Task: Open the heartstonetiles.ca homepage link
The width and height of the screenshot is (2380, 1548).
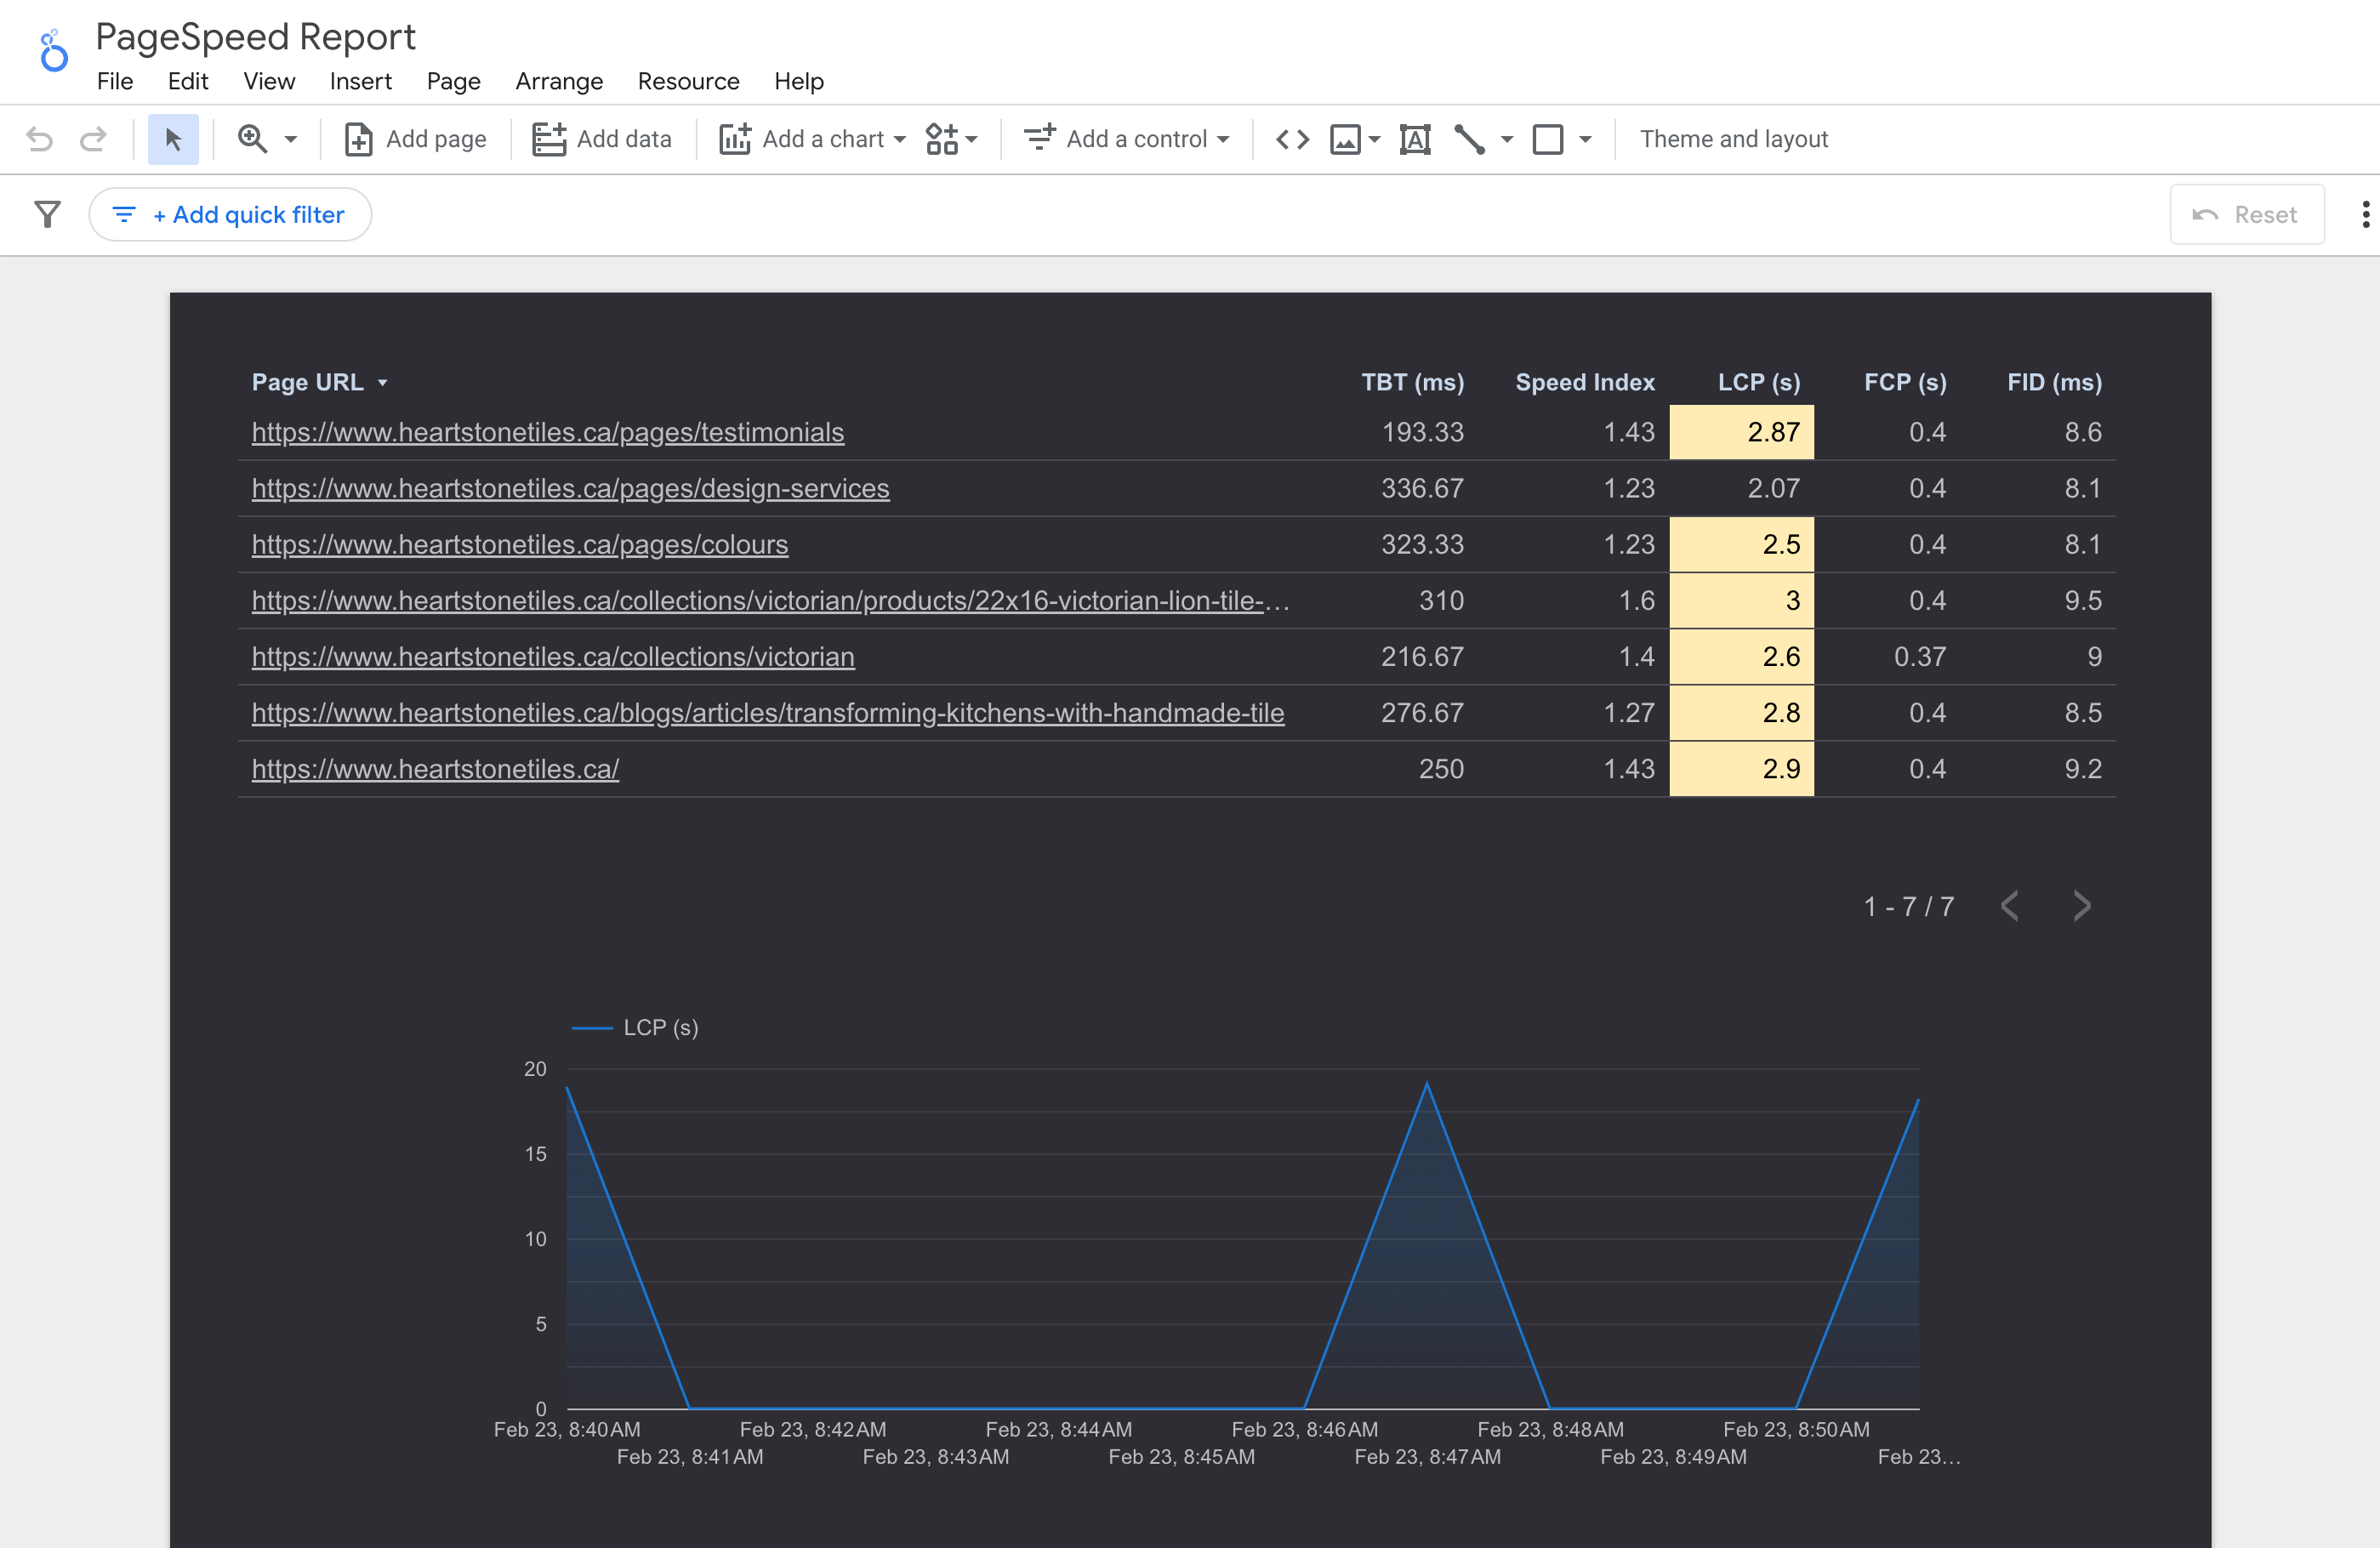Action: coord(435,768)
